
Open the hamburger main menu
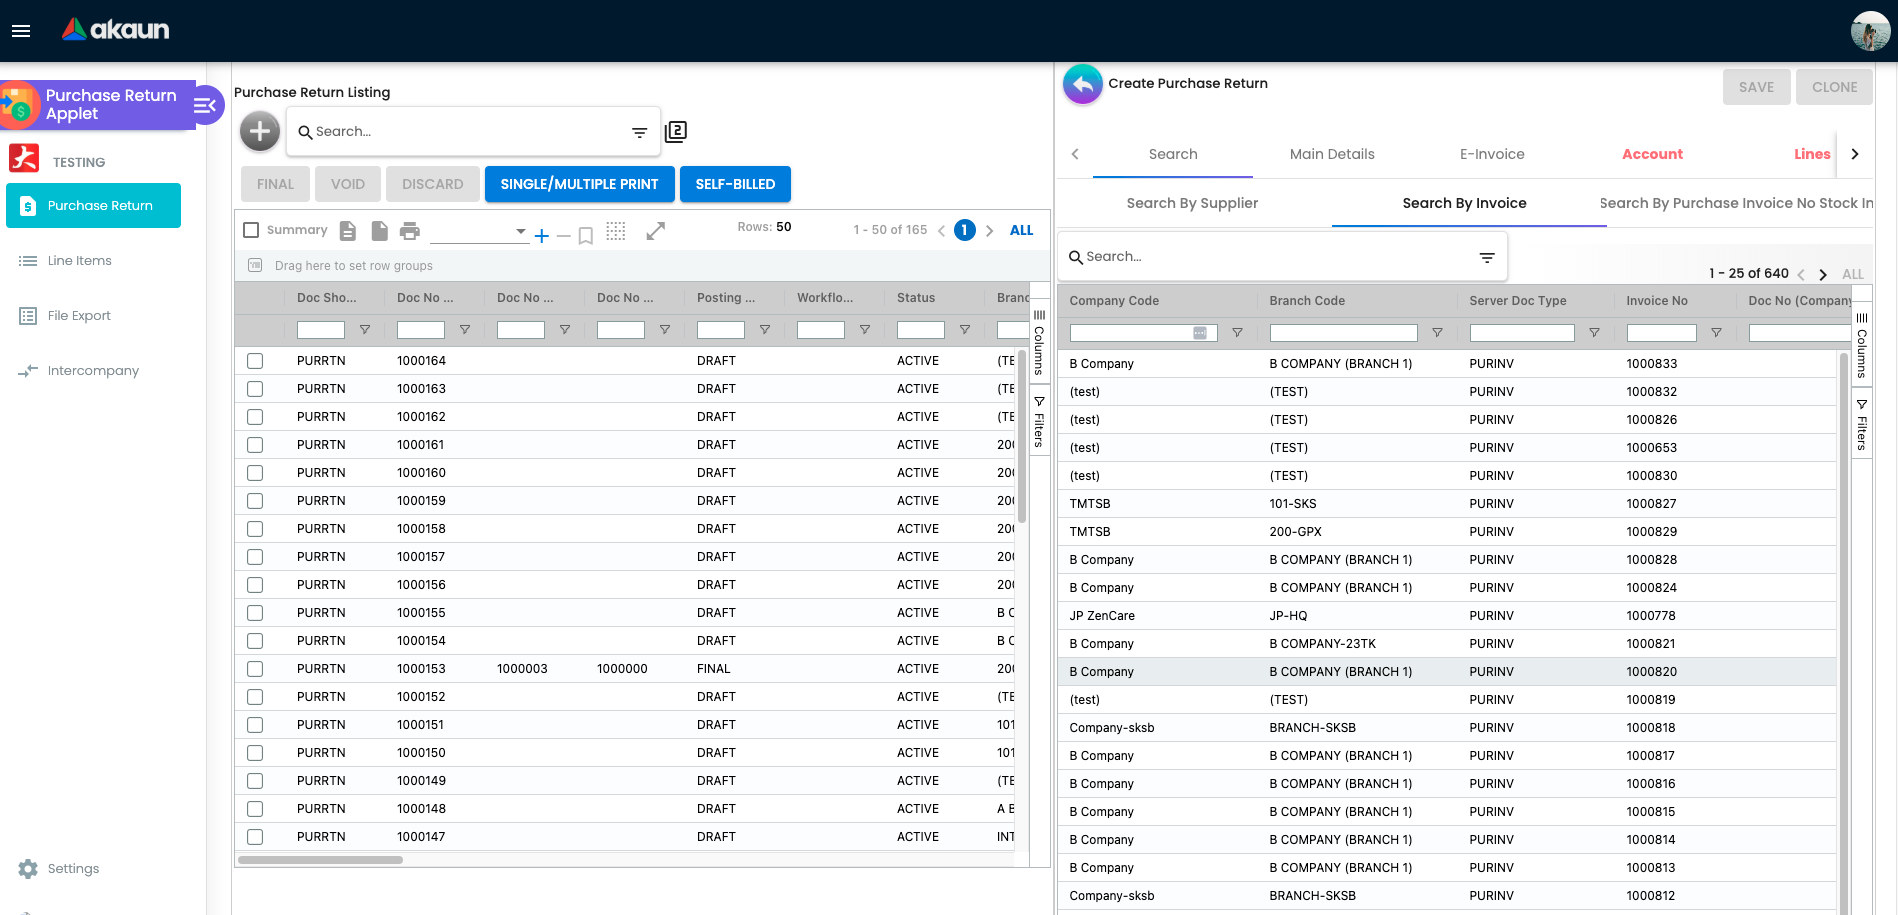coord(21,31)
